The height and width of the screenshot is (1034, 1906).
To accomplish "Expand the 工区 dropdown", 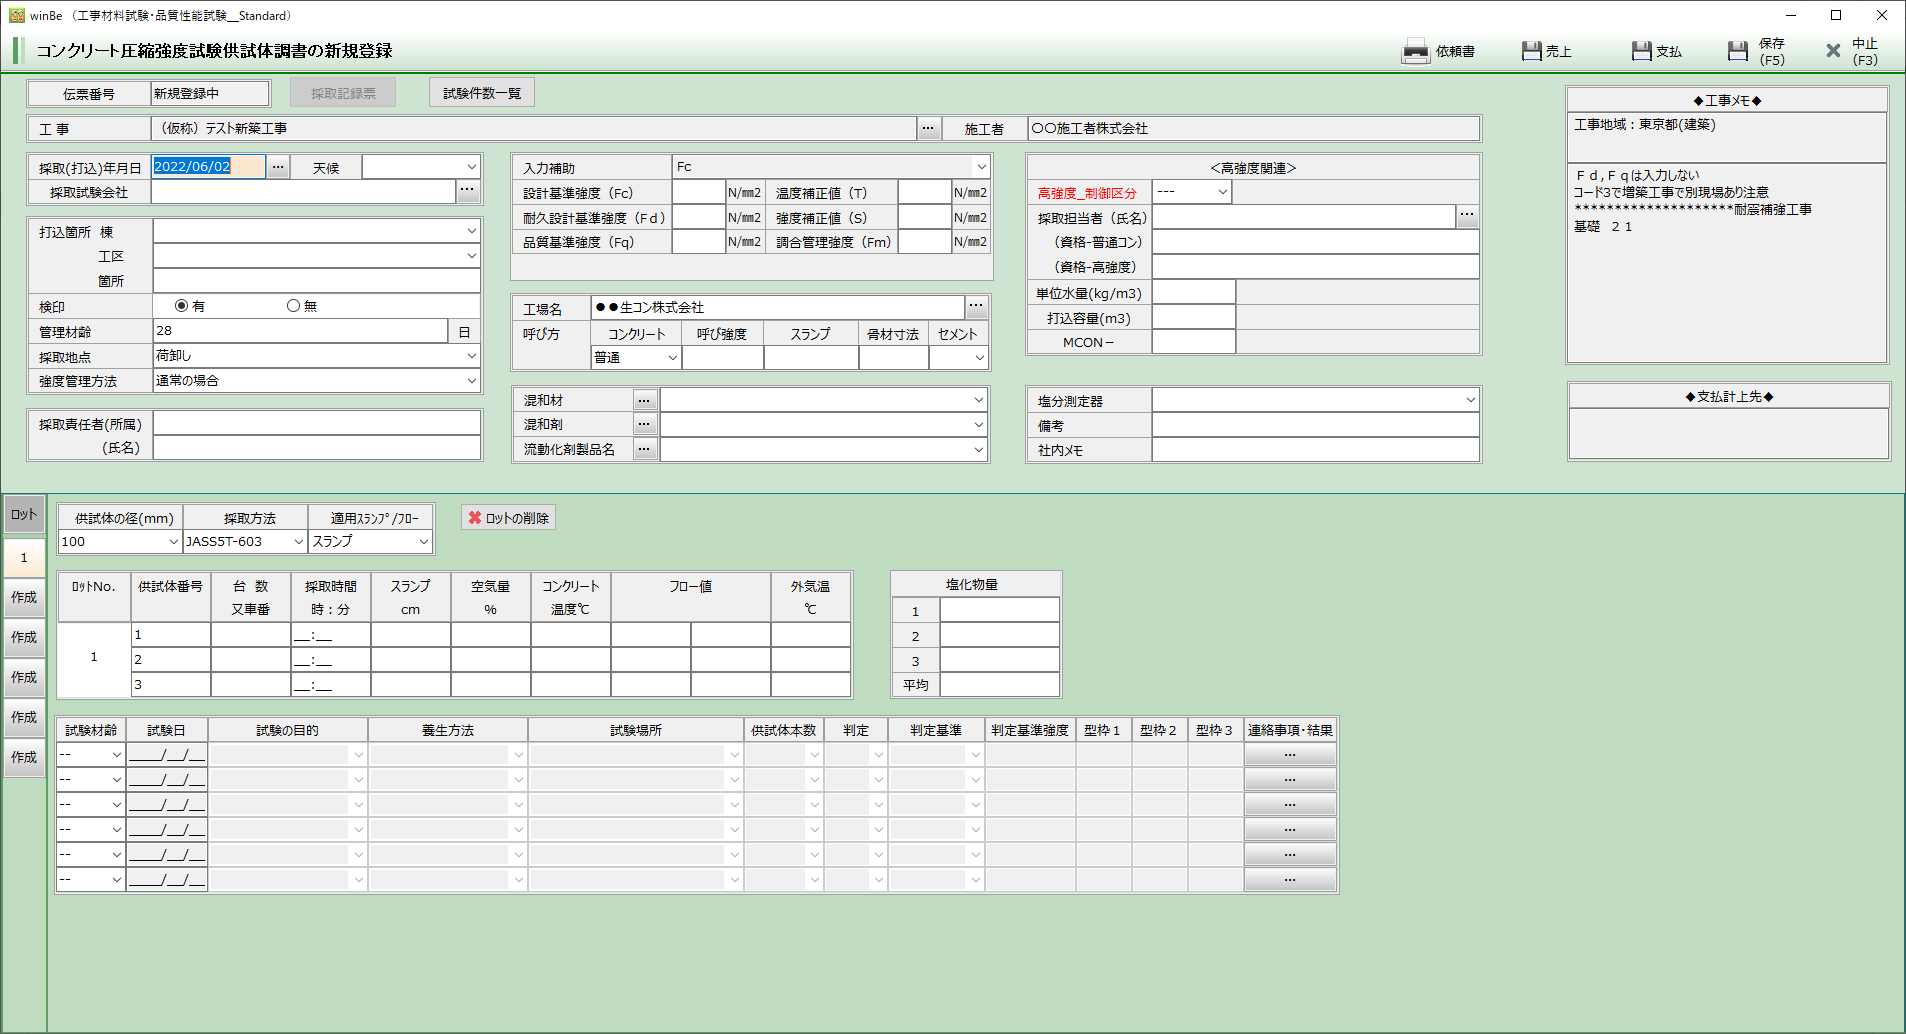I will tap(471, 256).
